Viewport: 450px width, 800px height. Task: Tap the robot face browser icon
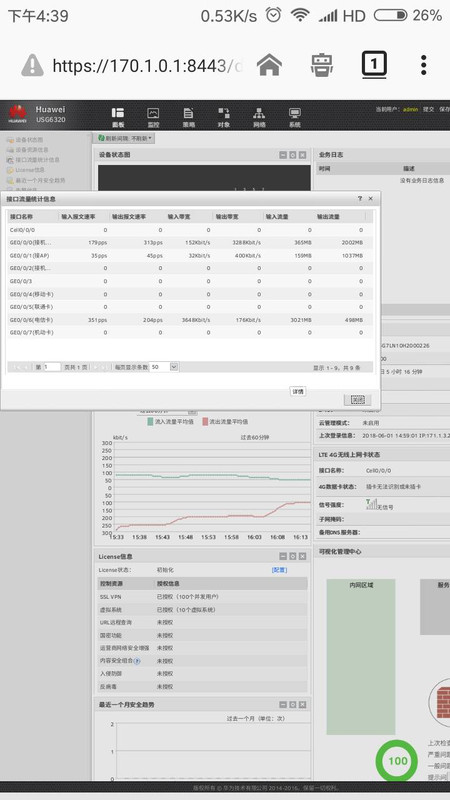[322, 65]
